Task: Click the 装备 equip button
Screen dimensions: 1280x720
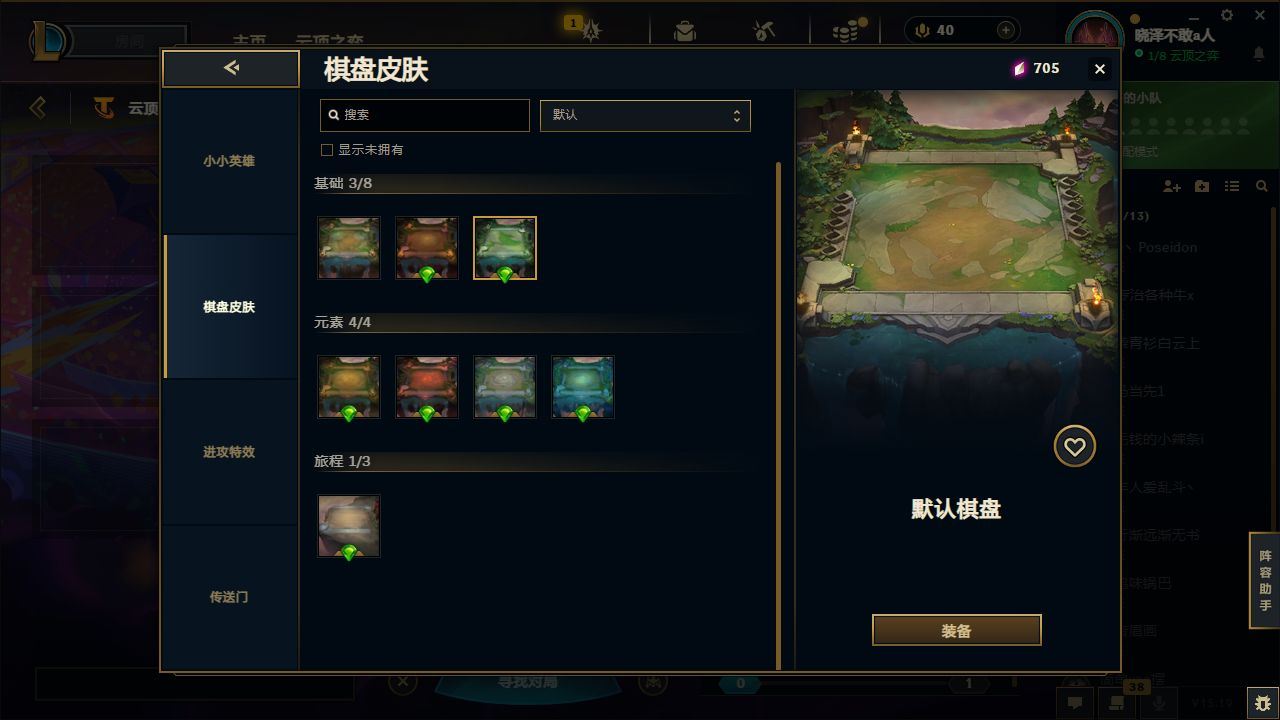Action: click(x=957, y=630)
